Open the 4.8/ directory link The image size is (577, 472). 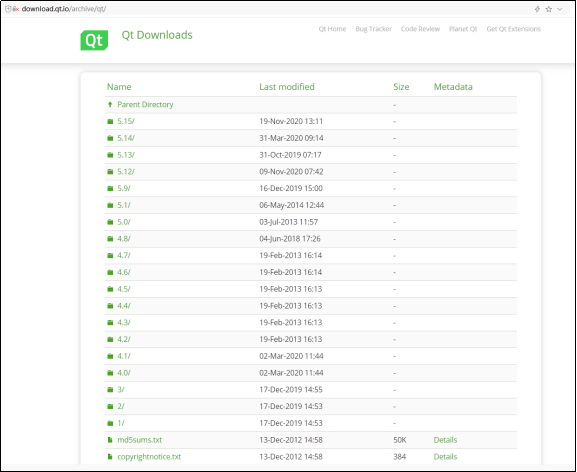tap(124, 239)
